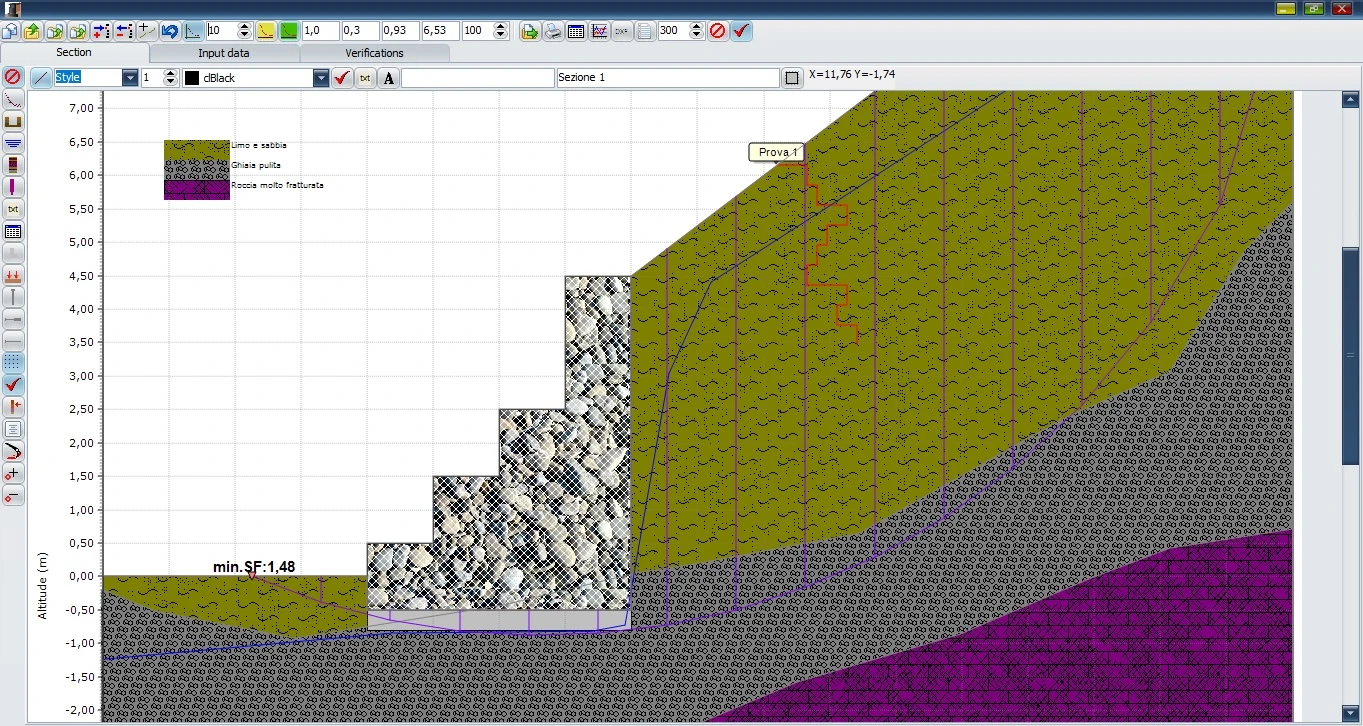This screenshot has height=726, width=1363.
Task: Click the undo arrow icon in top toolbar
Action: tap(170, 31)
